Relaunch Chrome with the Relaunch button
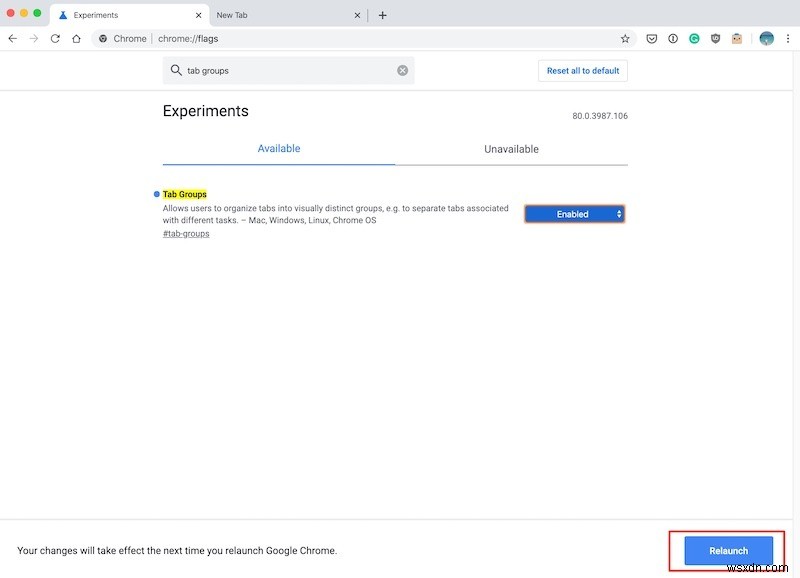Image resolution: width=800 pixels, height=578 pixels. [728, 550]
